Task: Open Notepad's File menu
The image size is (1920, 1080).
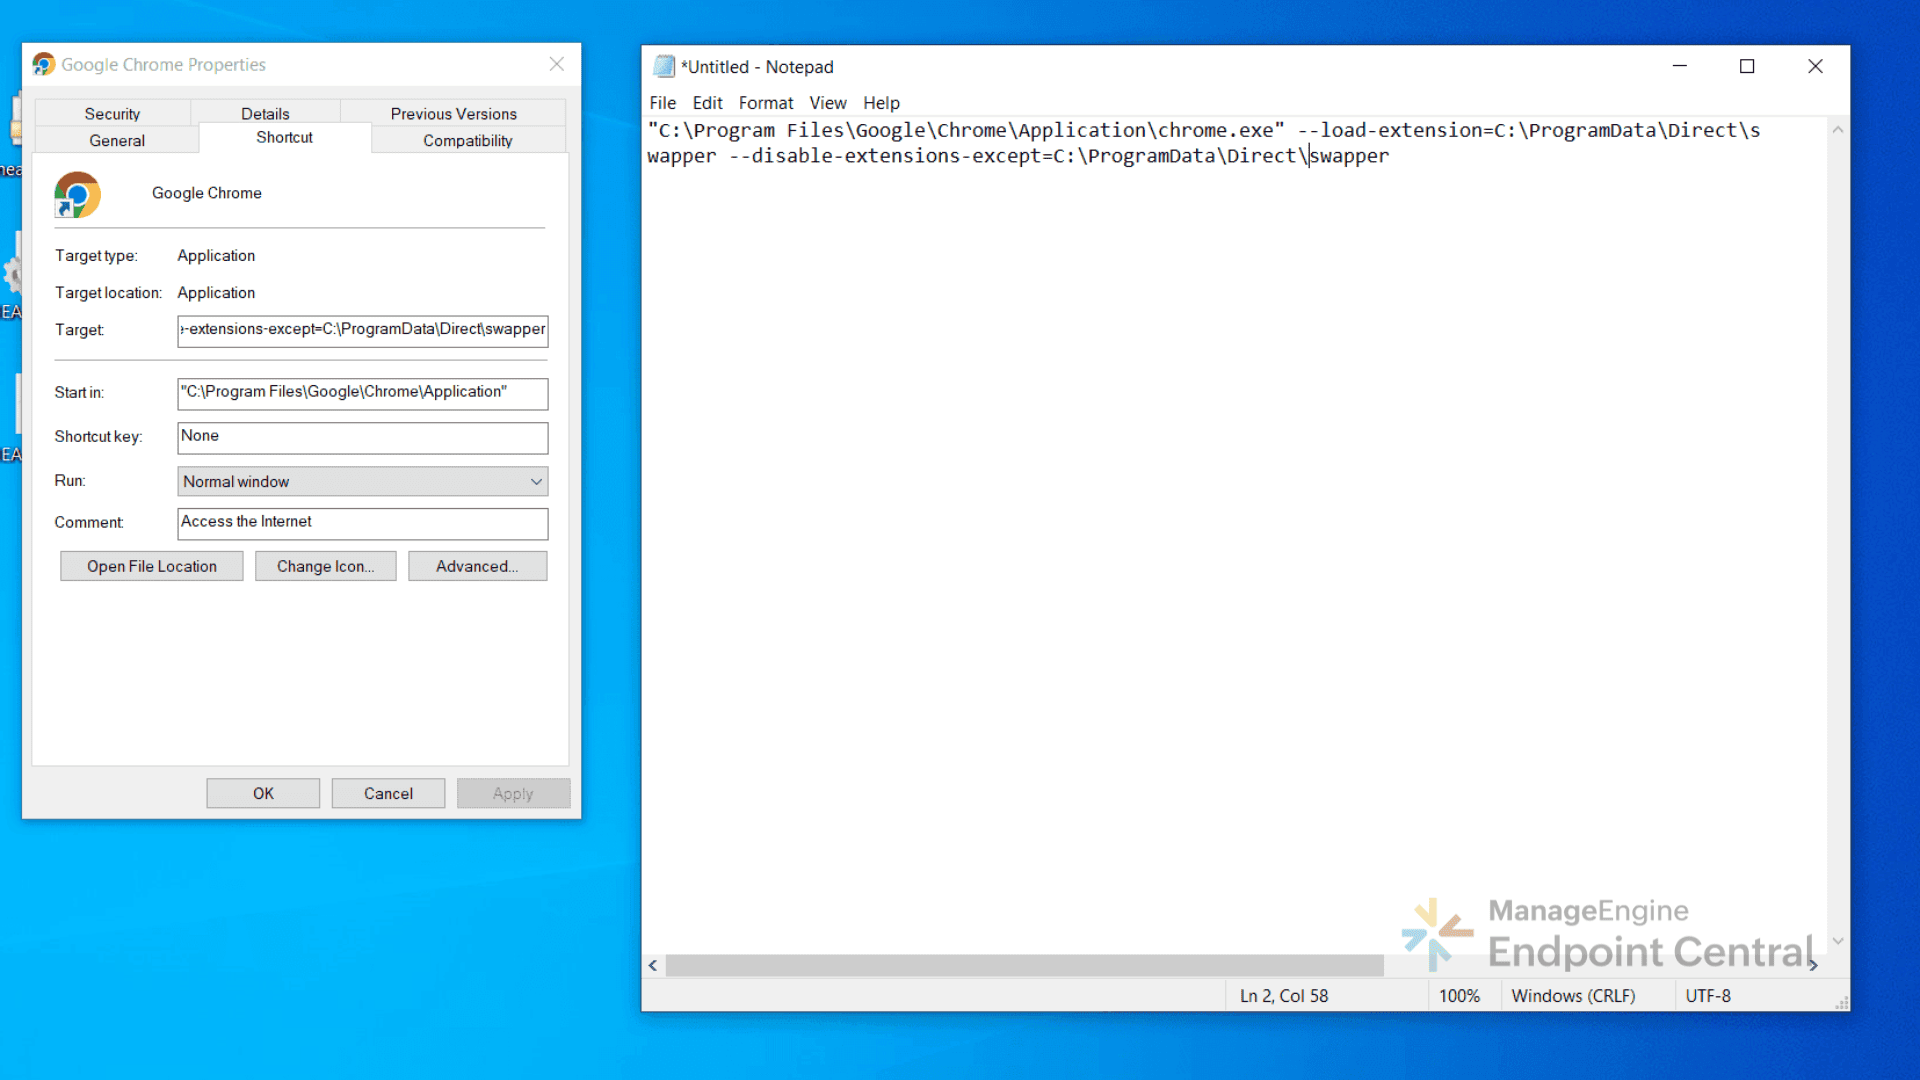Action: pyautogui.click(x=662, y=103)
